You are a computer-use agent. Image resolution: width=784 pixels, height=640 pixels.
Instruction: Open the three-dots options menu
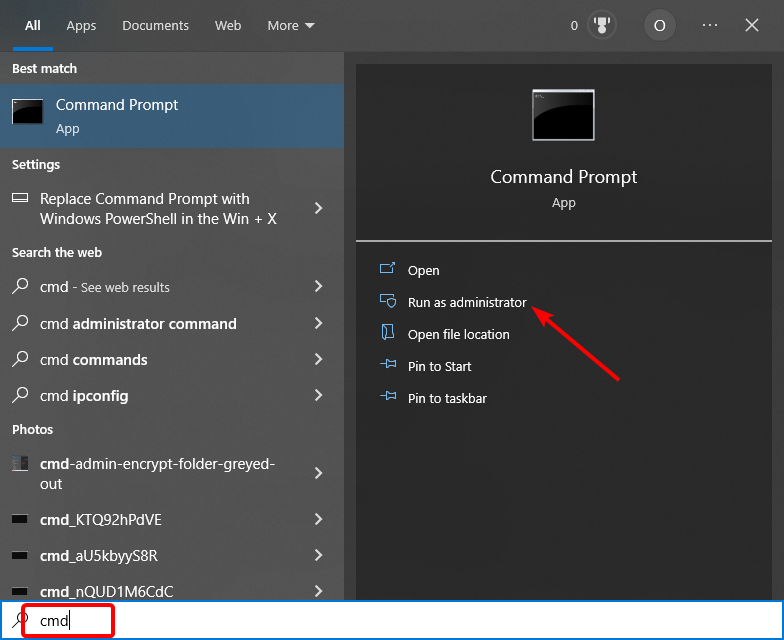710,26
